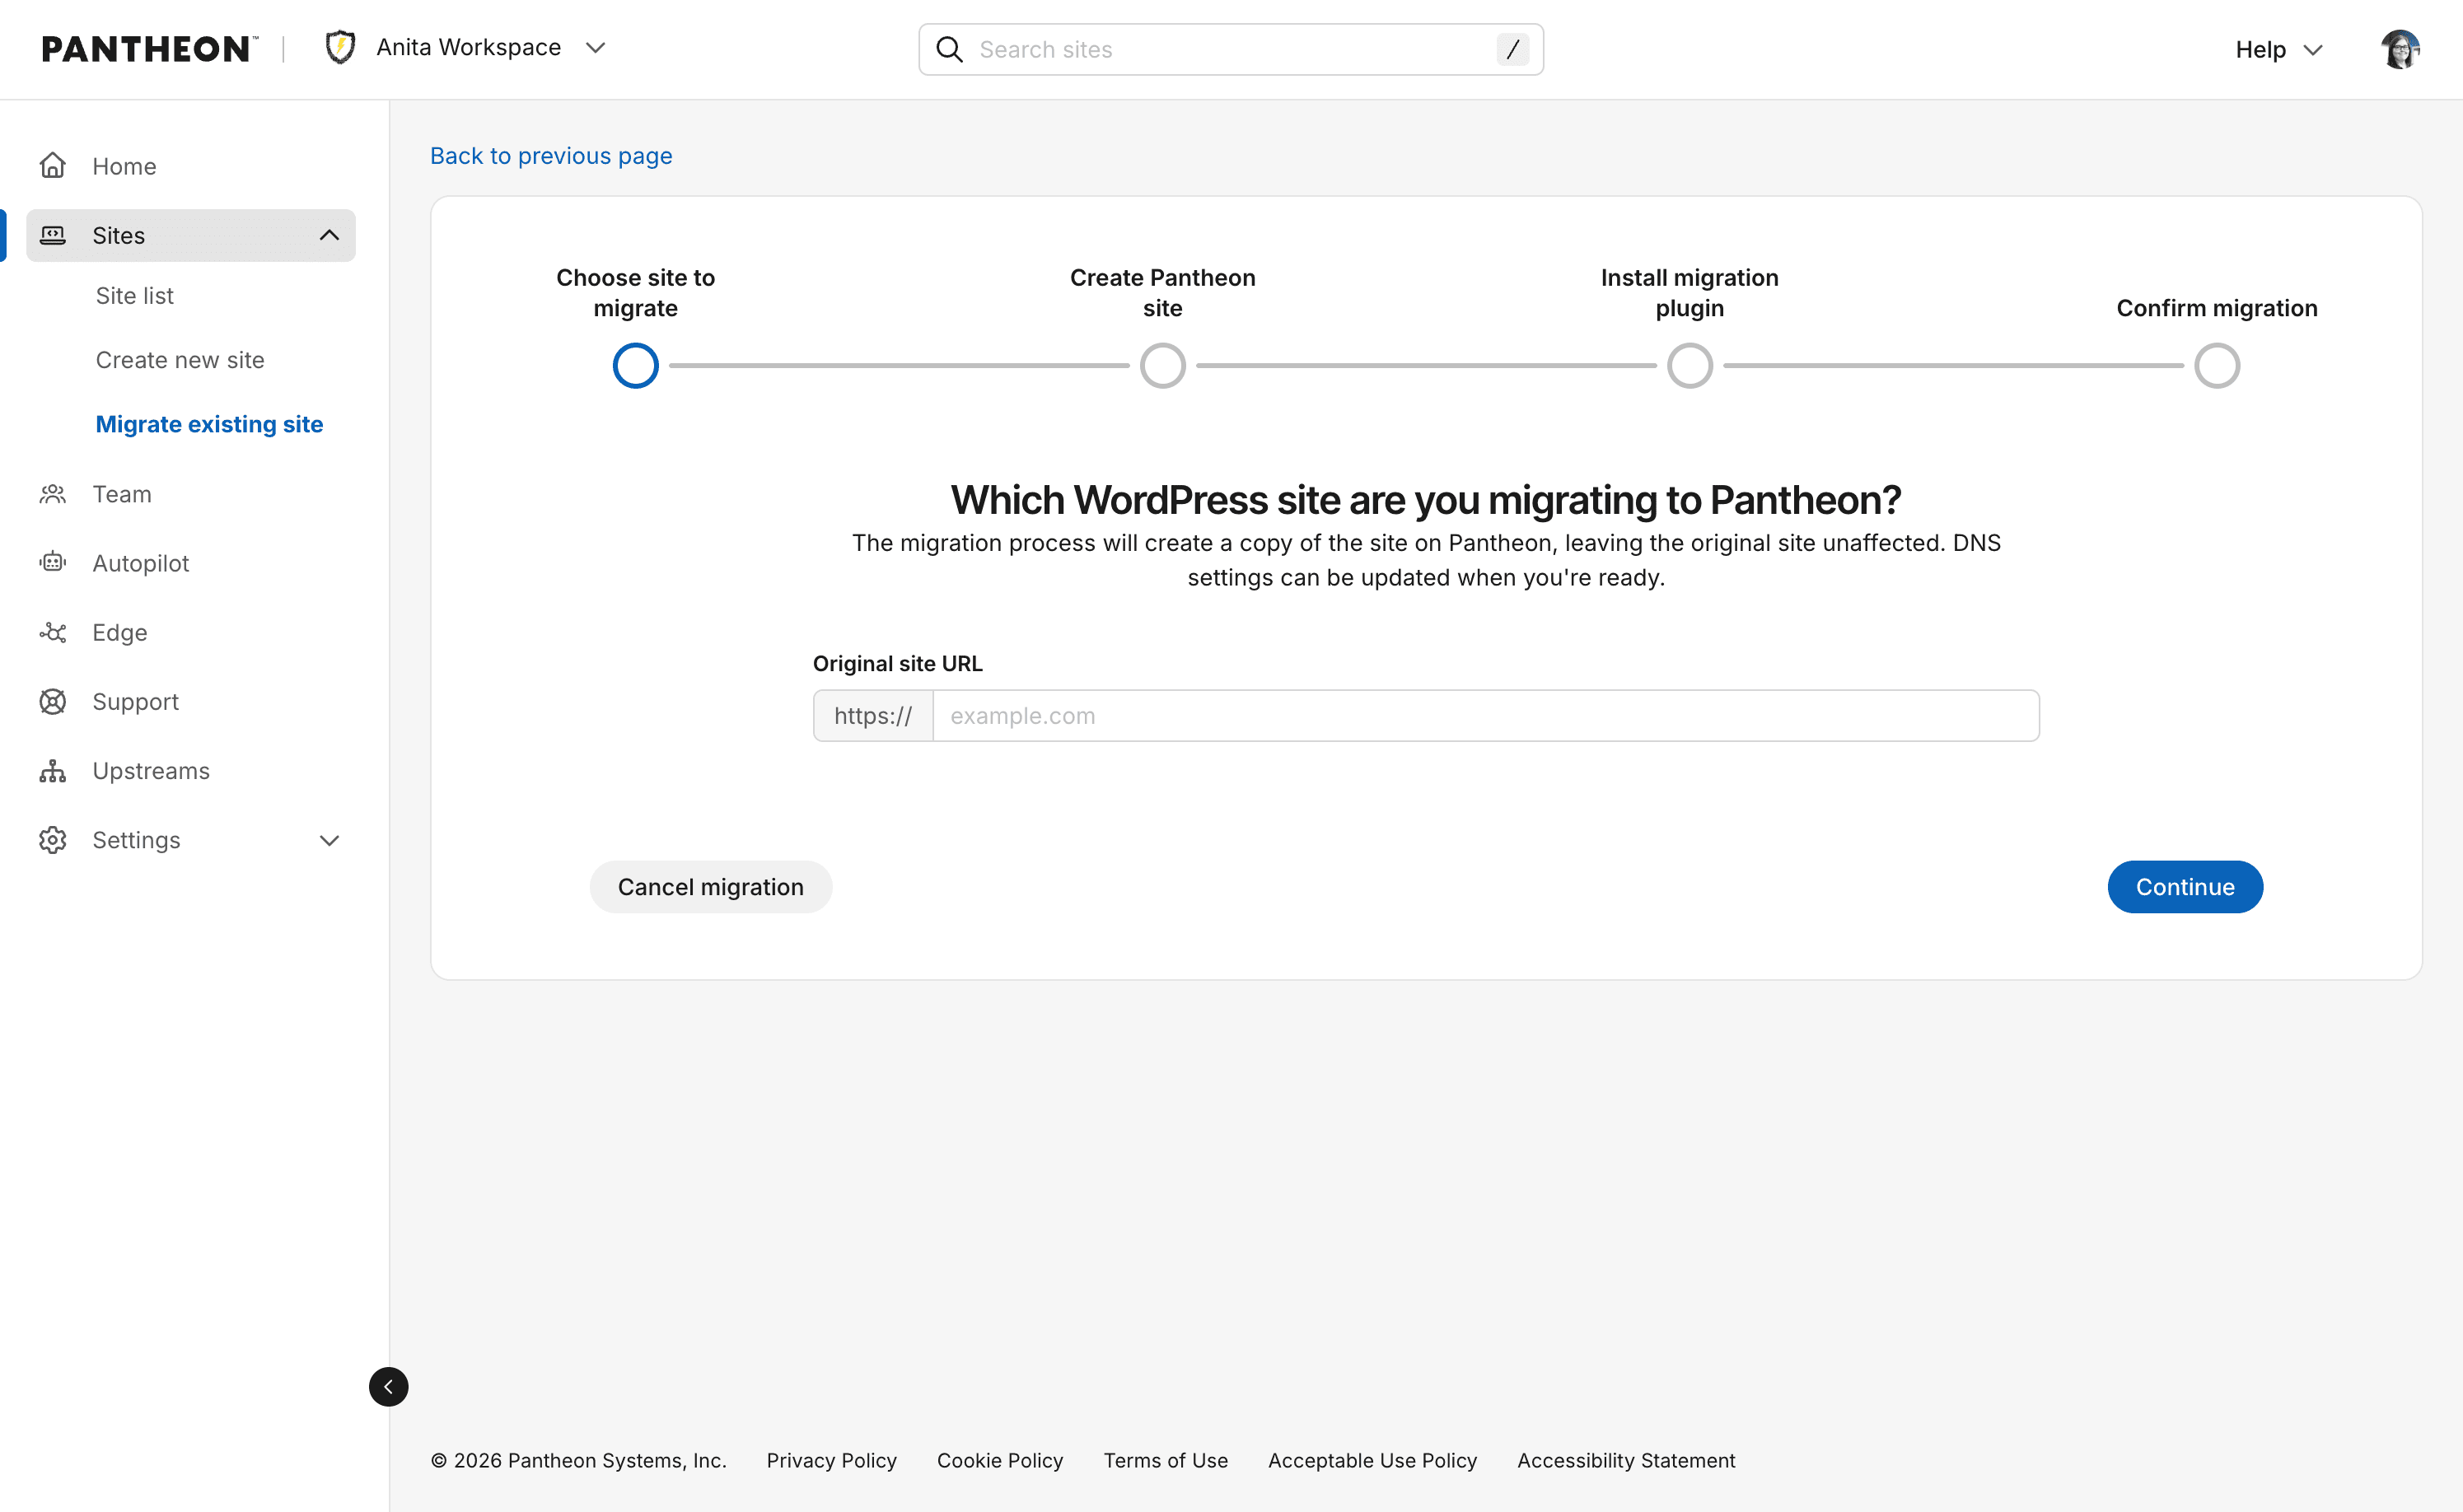Expand the Settings section chevron
Screen dimensions: 2463x1512
point(329,840)
